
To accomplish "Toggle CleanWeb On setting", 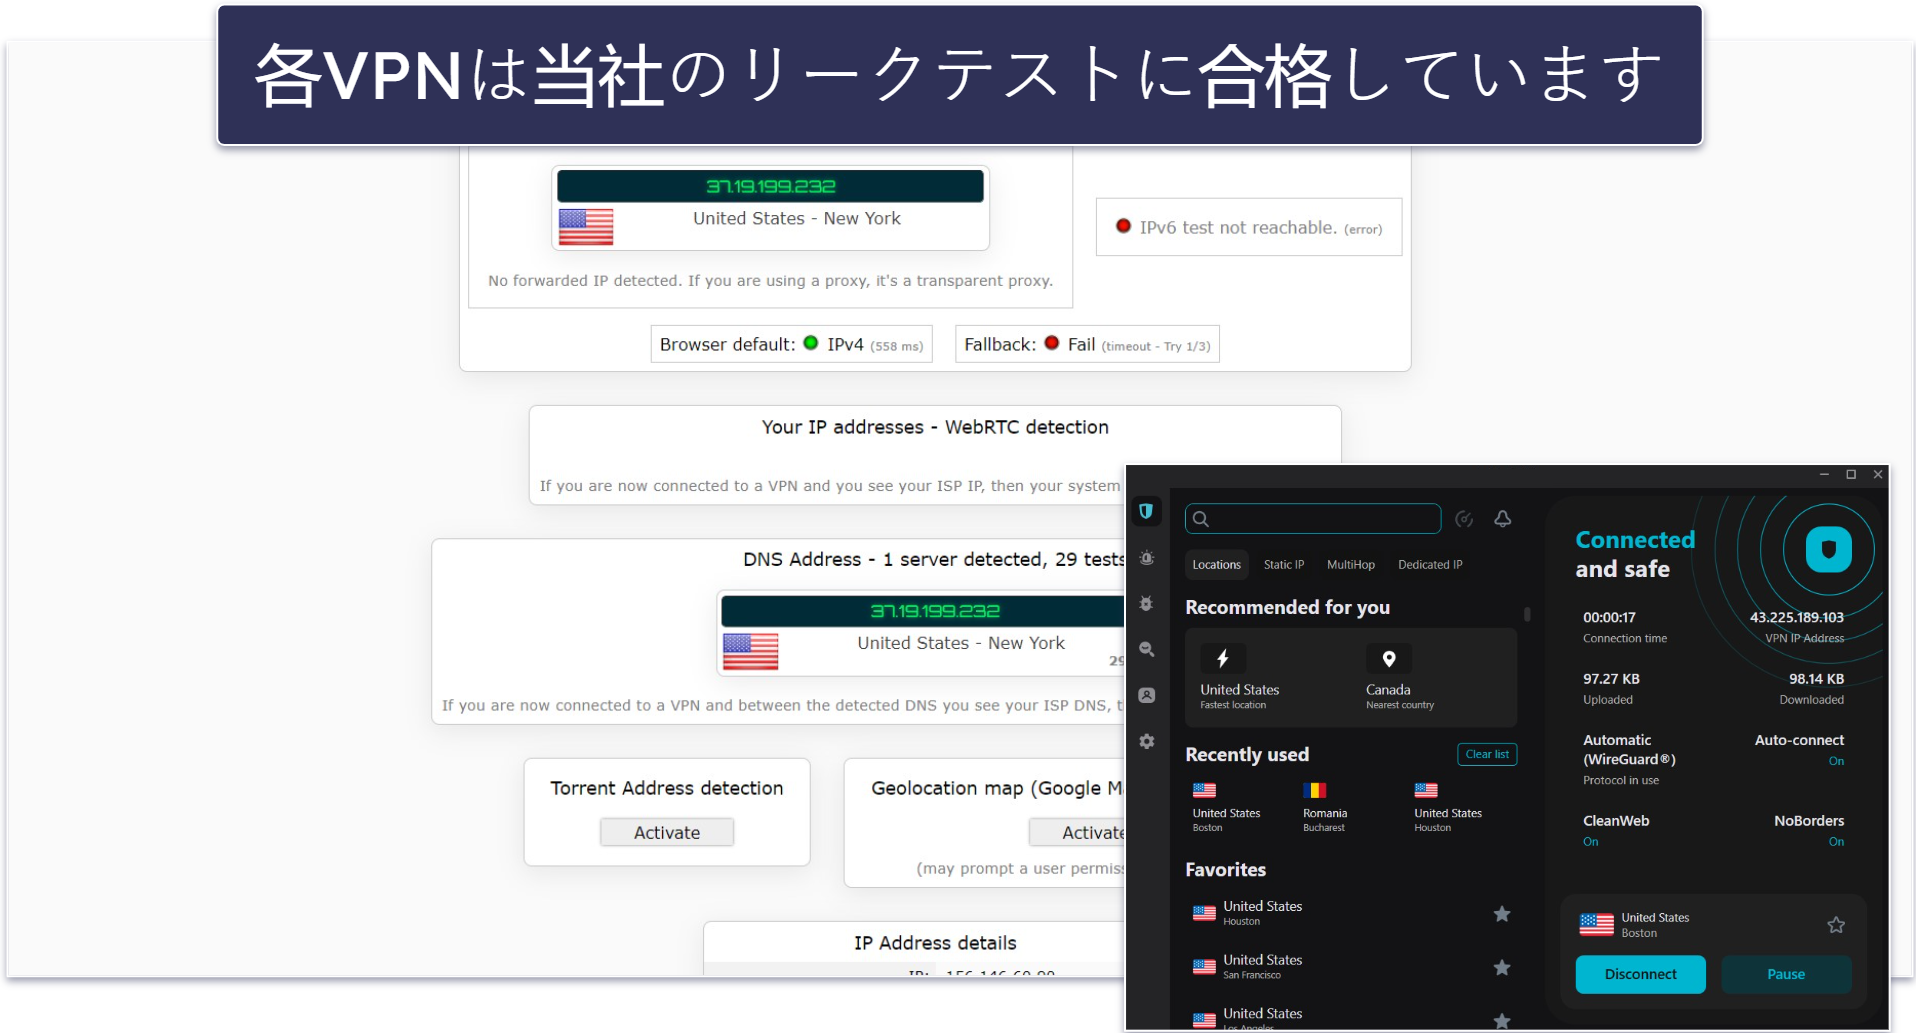I will (1590, 842).
